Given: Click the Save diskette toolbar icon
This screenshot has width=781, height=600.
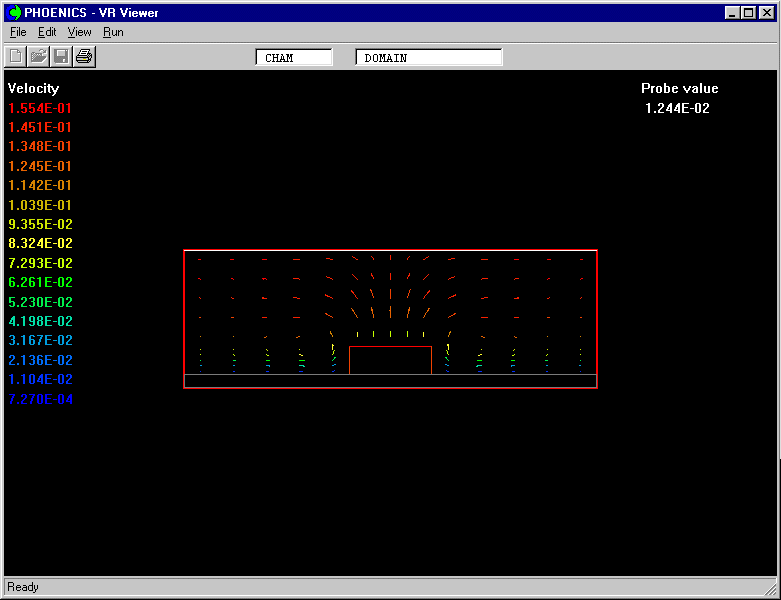Looking at the screenshot, I should (61, 57).
